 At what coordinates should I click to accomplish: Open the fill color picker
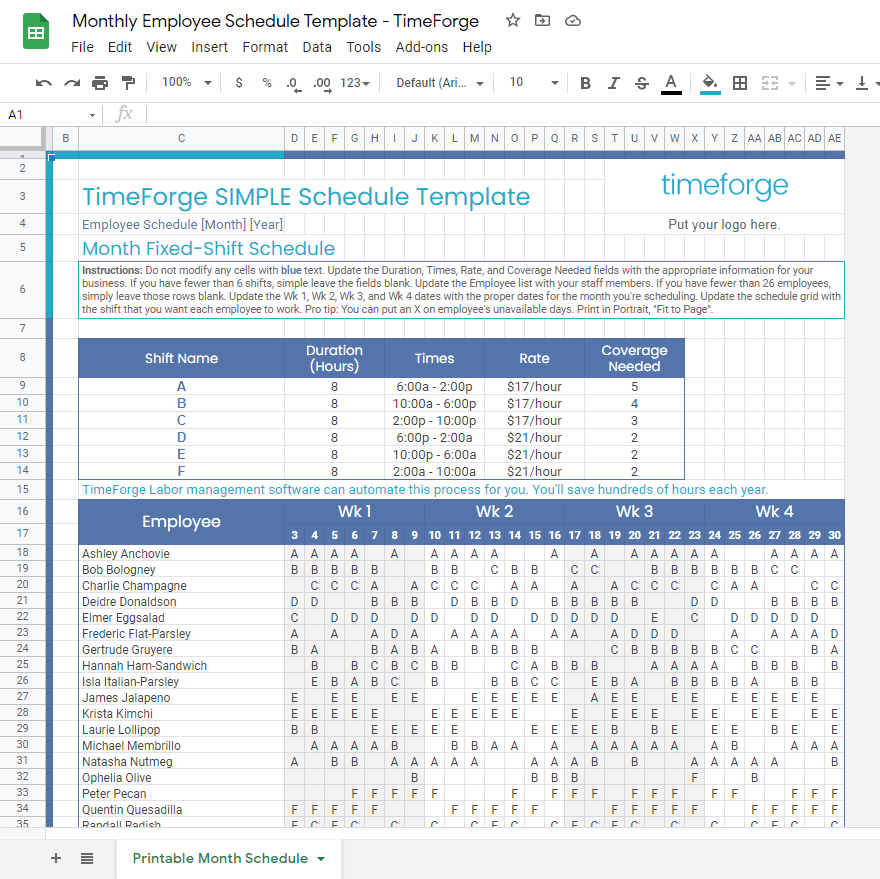[710, 83]
